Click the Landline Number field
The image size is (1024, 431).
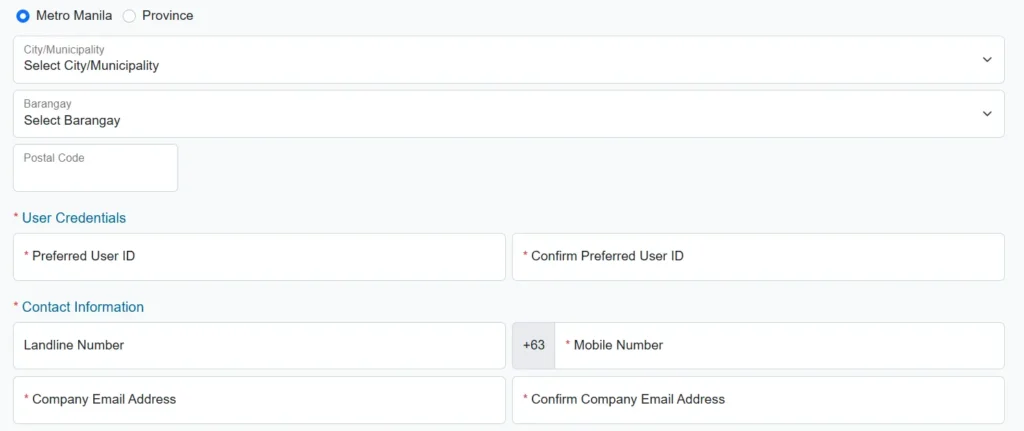(x=259, y=345)
